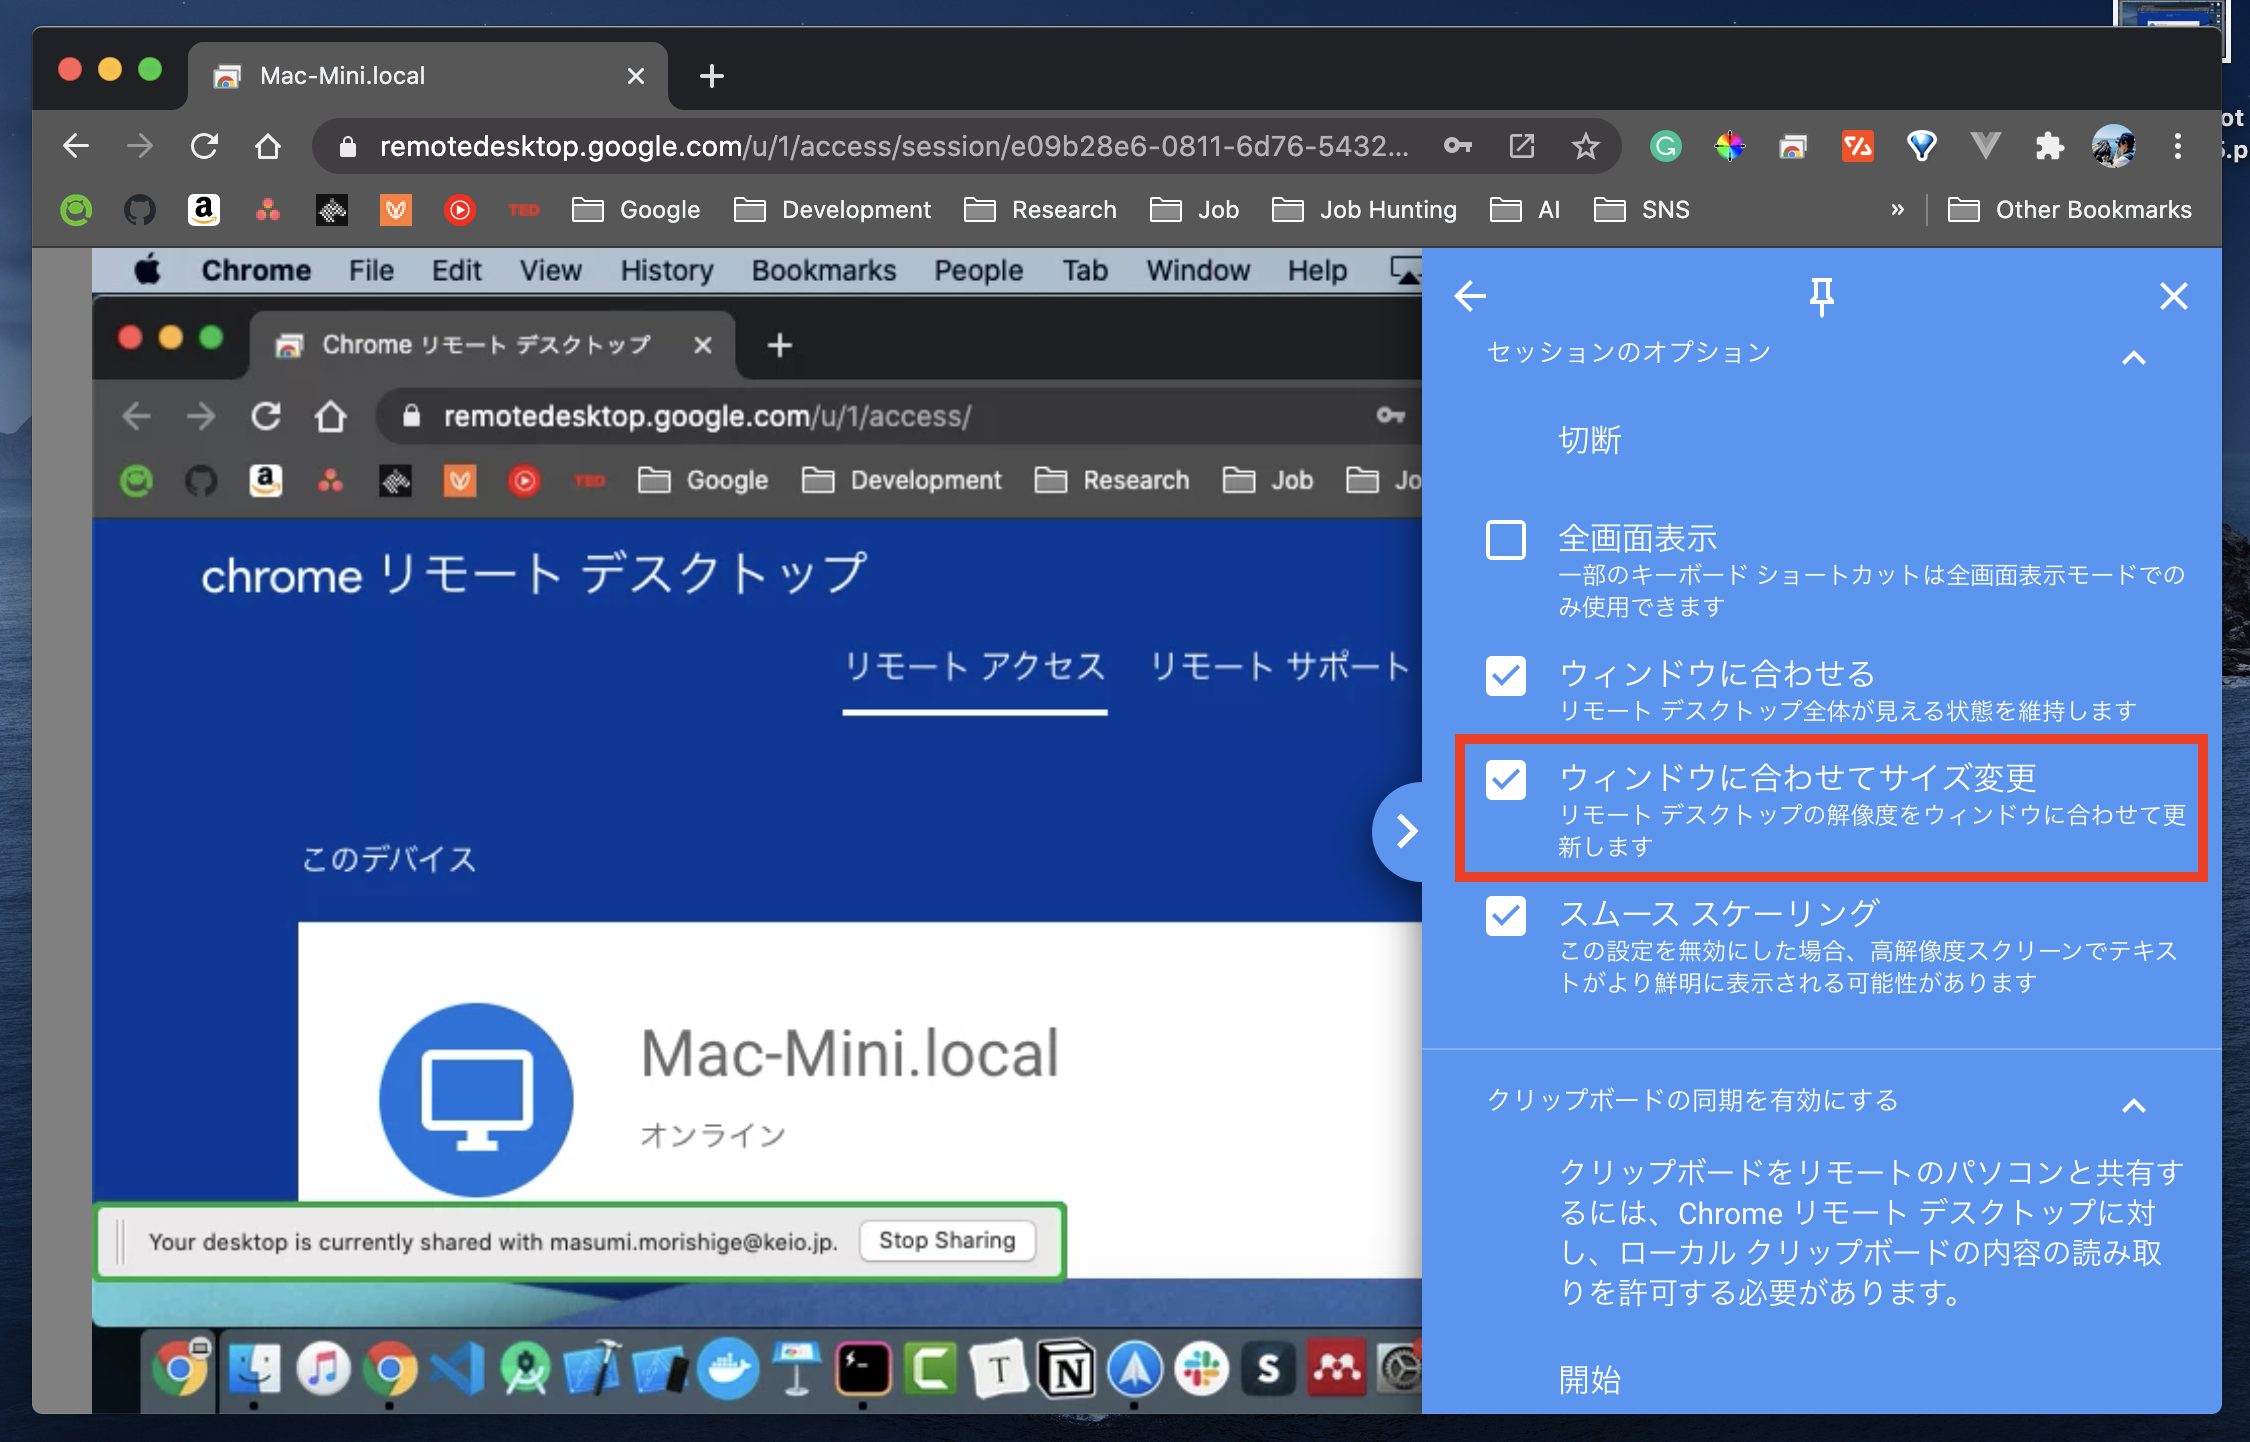Bookmark this page with the star icon

pos(1585,146)
